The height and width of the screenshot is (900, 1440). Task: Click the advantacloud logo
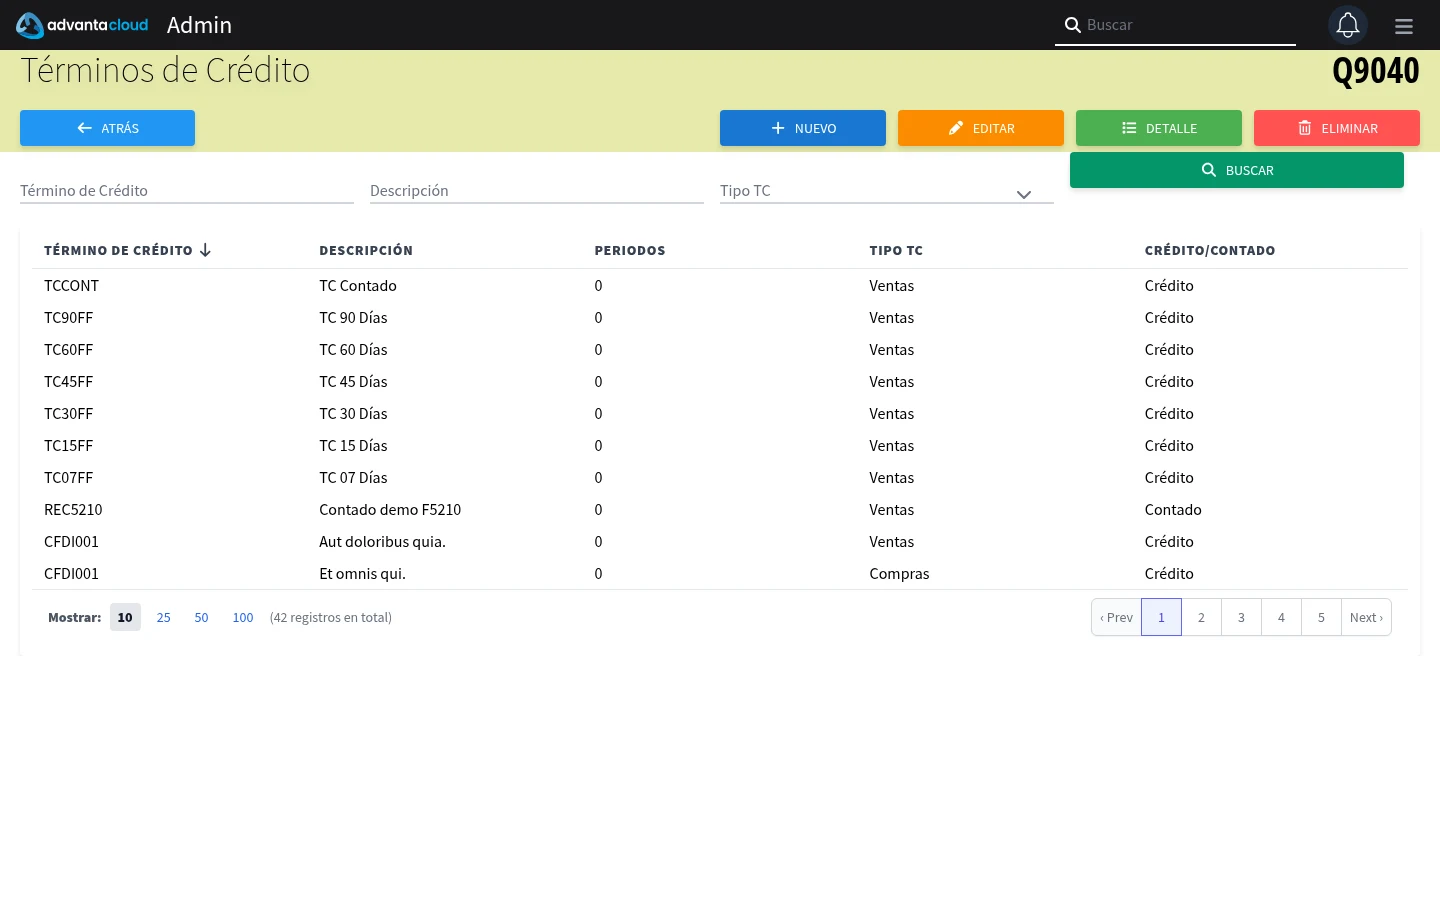tap(82, 25)
